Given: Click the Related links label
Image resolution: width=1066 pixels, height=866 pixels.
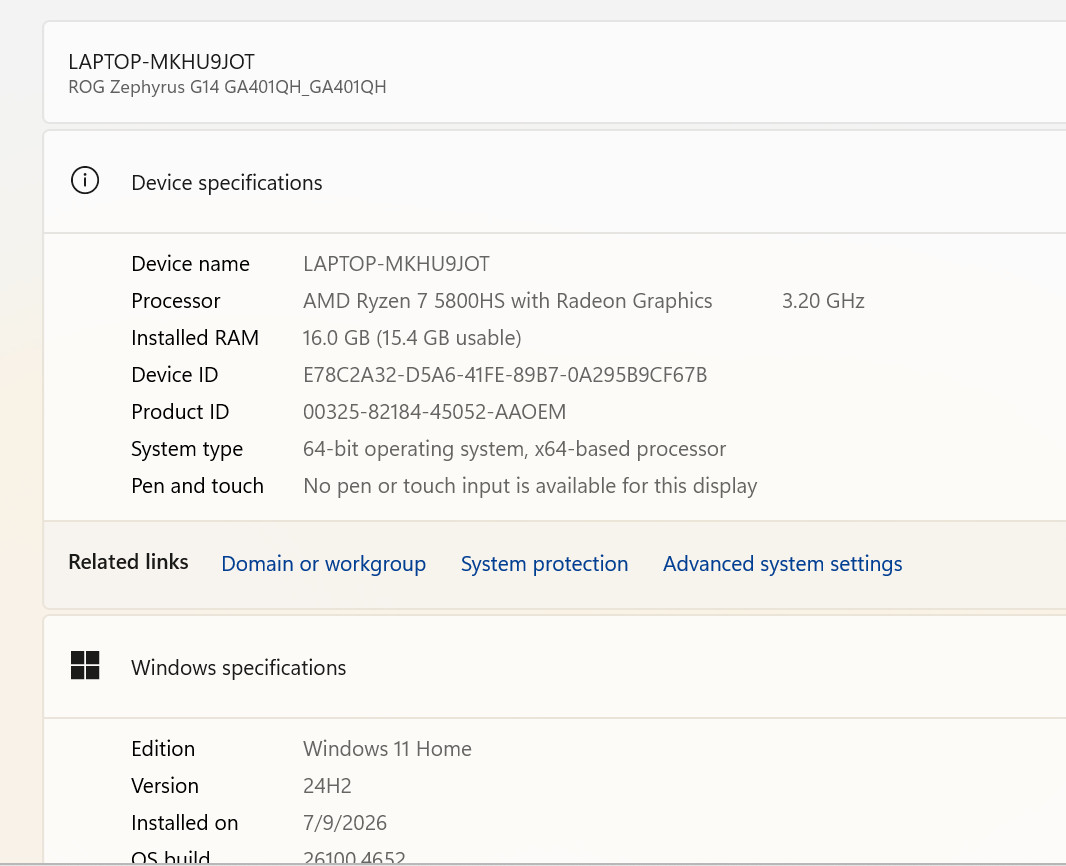Looking at the screenshot, I should pos(128,562).
